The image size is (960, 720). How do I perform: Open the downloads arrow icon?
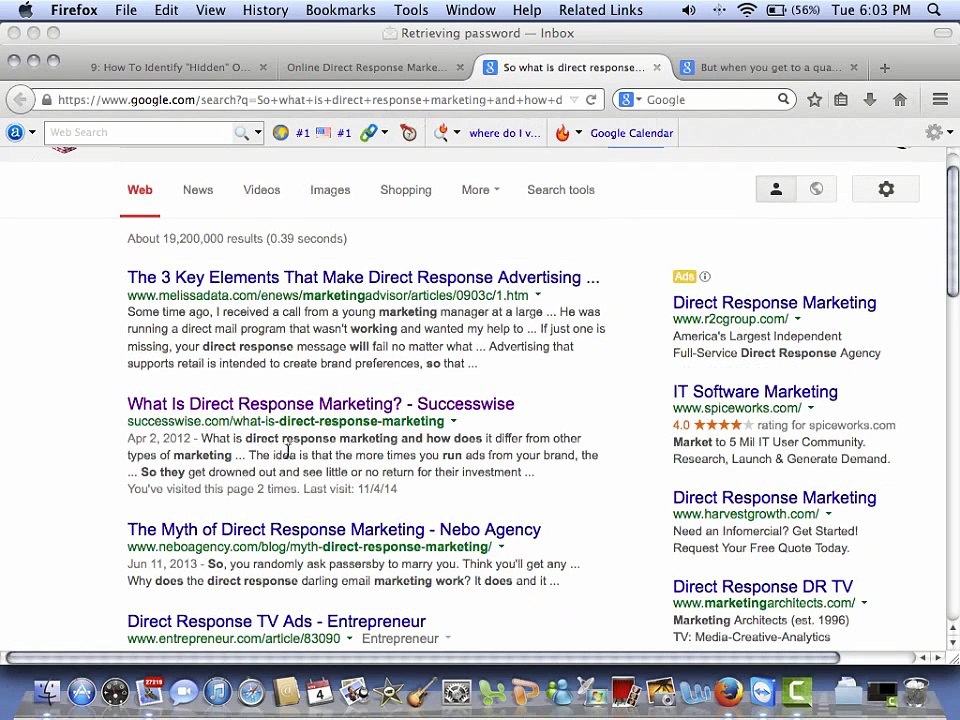pyautogui.click(x=870, y=99)
